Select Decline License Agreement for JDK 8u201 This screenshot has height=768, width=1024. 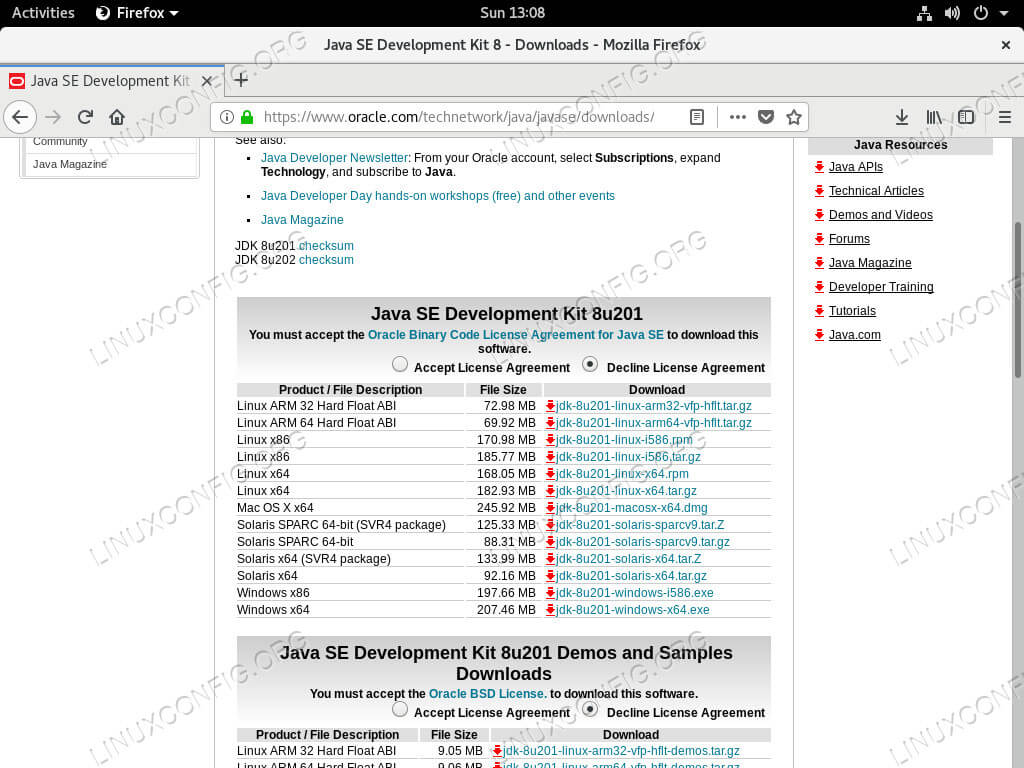590,364
